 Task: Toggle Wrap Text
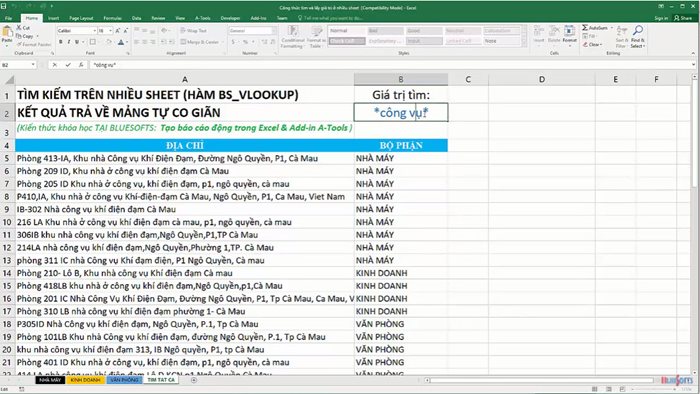click(x=193, y=31)
